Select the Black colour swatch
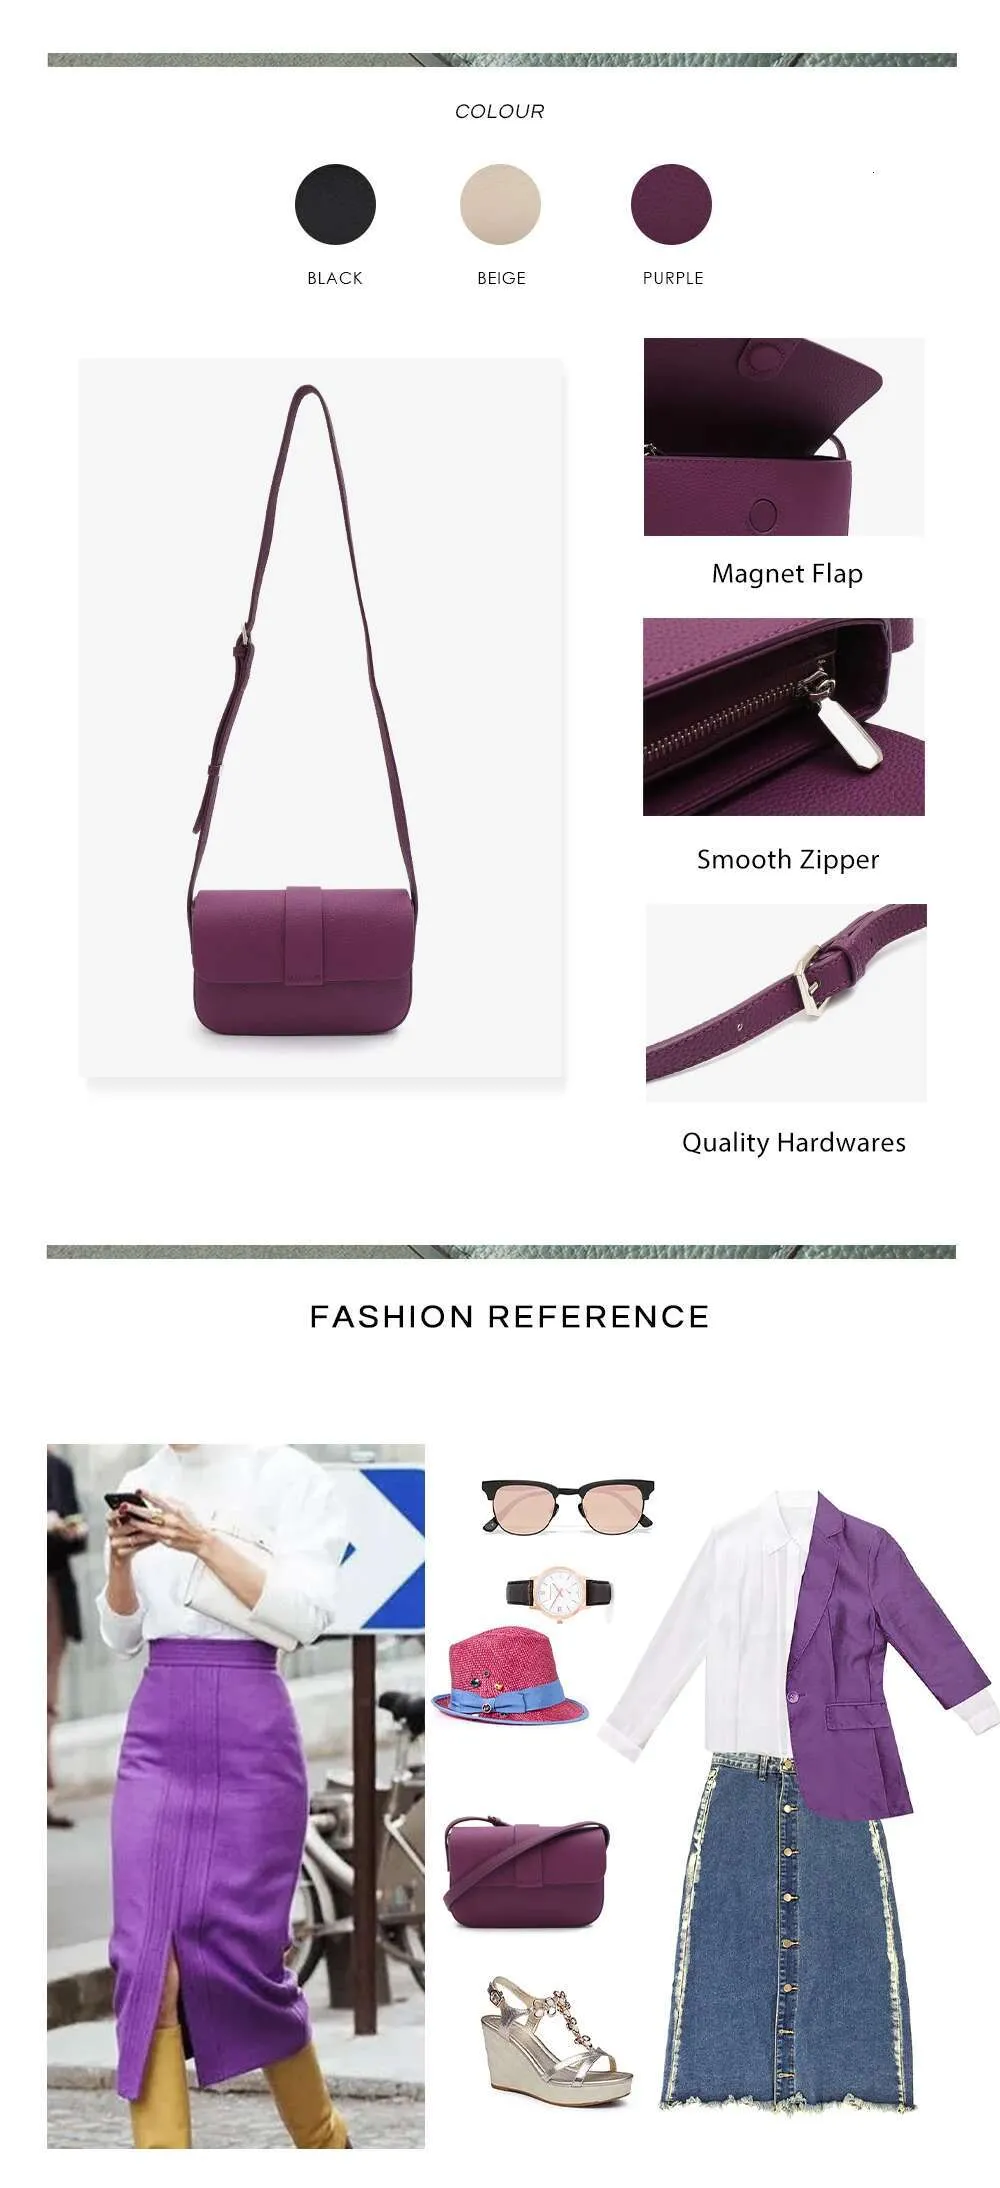This screenshot has height=2188, width=1000. click(335, 204)
